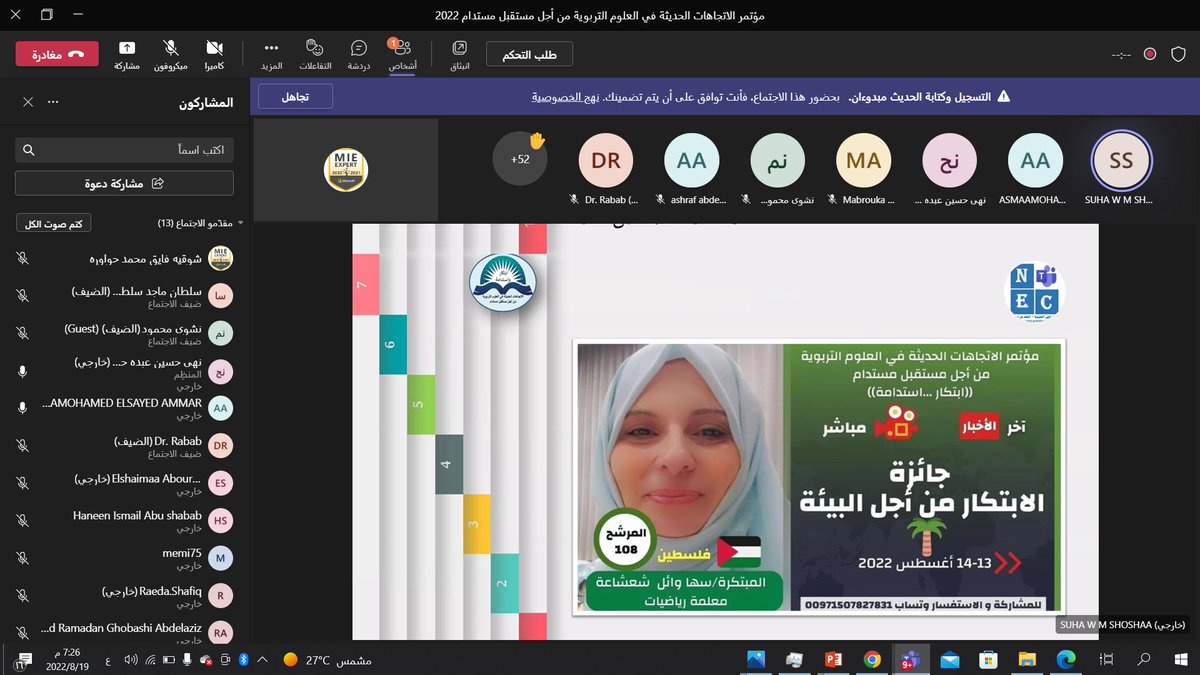Click the M avatar of memi75
1200x675 pixels.
coord(220,559)
